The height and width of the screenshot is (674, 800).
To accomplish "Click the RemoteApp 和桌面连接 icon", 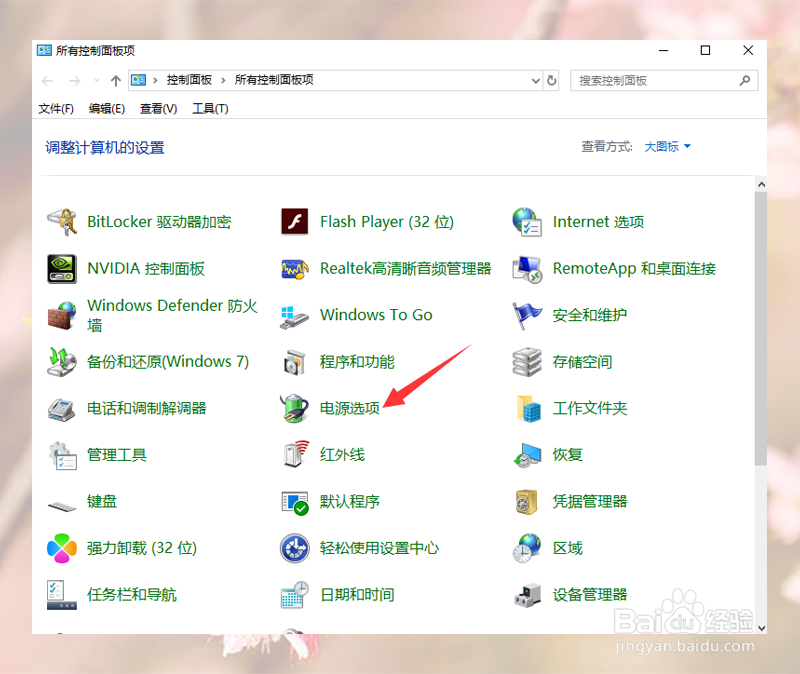I will (527, 269).
